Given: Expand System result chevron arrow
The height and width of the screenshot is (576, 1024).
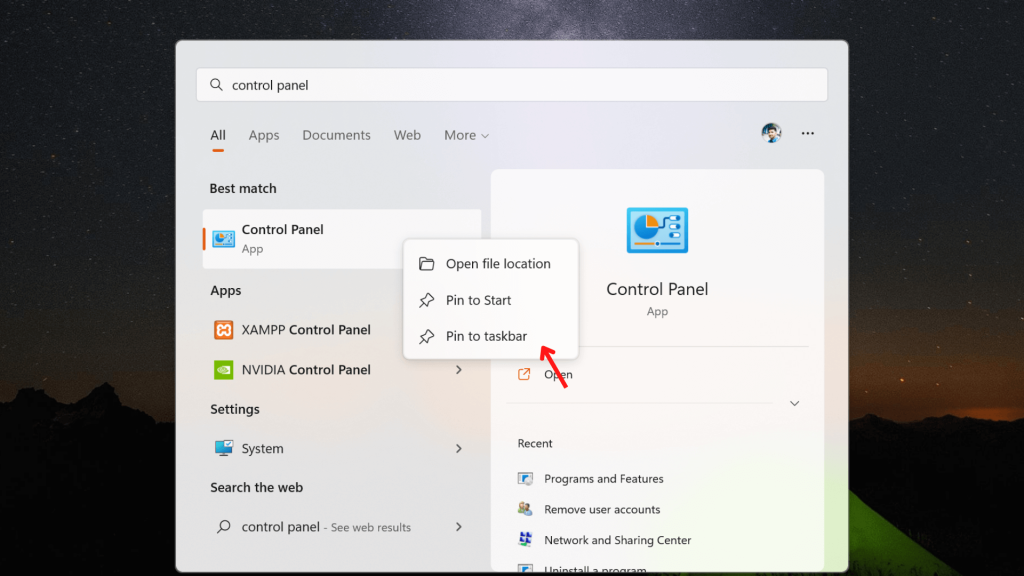Looking at the screenshot, I should (x=459, y=449).
